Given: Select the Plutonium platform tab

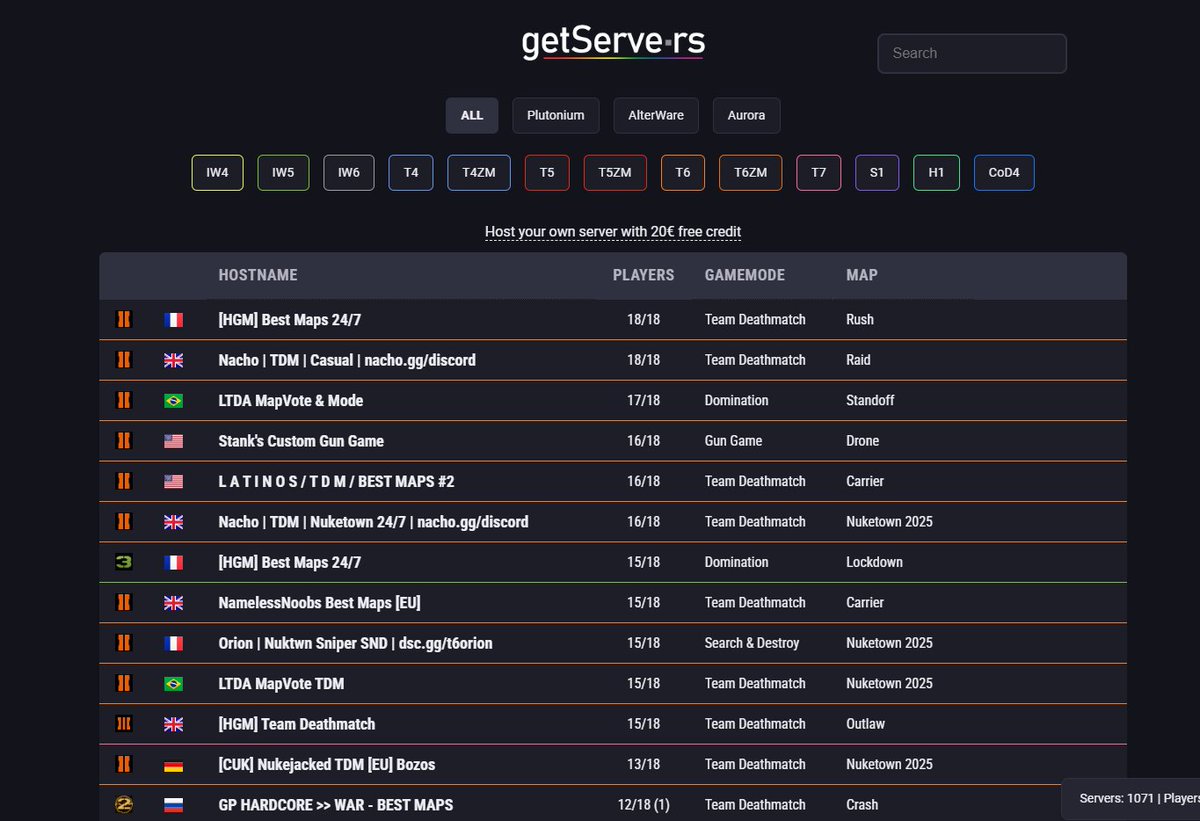Looking at the screenshot, I should (556, 115).
